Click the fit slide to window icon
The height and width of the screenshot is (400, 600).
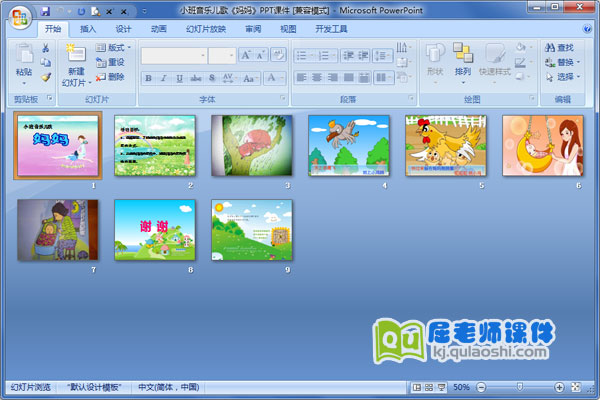[576, 387]
